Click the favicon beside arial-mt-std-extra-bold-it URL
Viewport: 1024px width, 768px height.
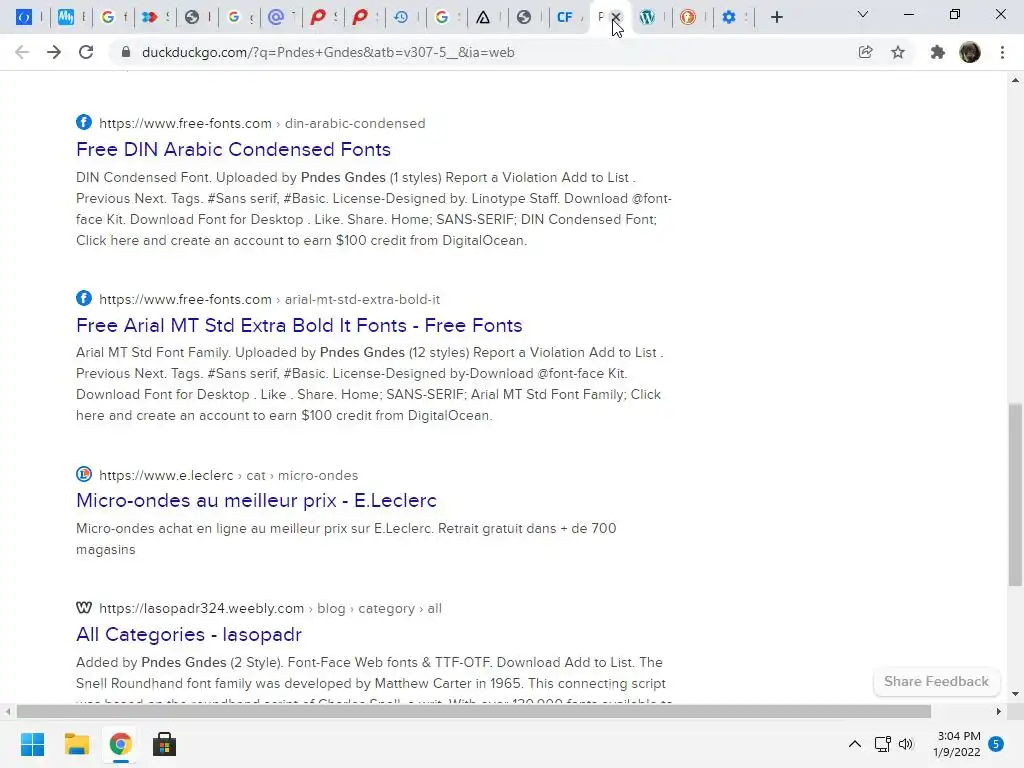pos(84,298)
